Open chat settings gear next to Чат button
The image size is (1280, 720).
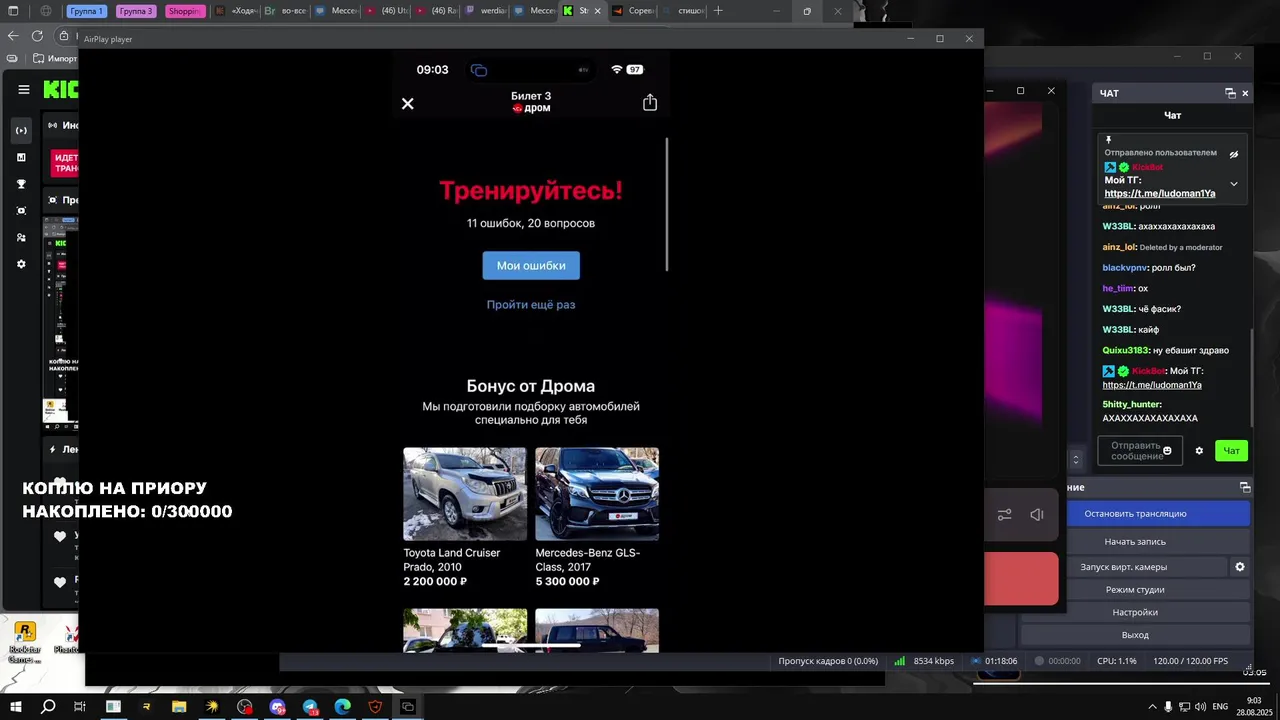click(x=1199, y=451)
